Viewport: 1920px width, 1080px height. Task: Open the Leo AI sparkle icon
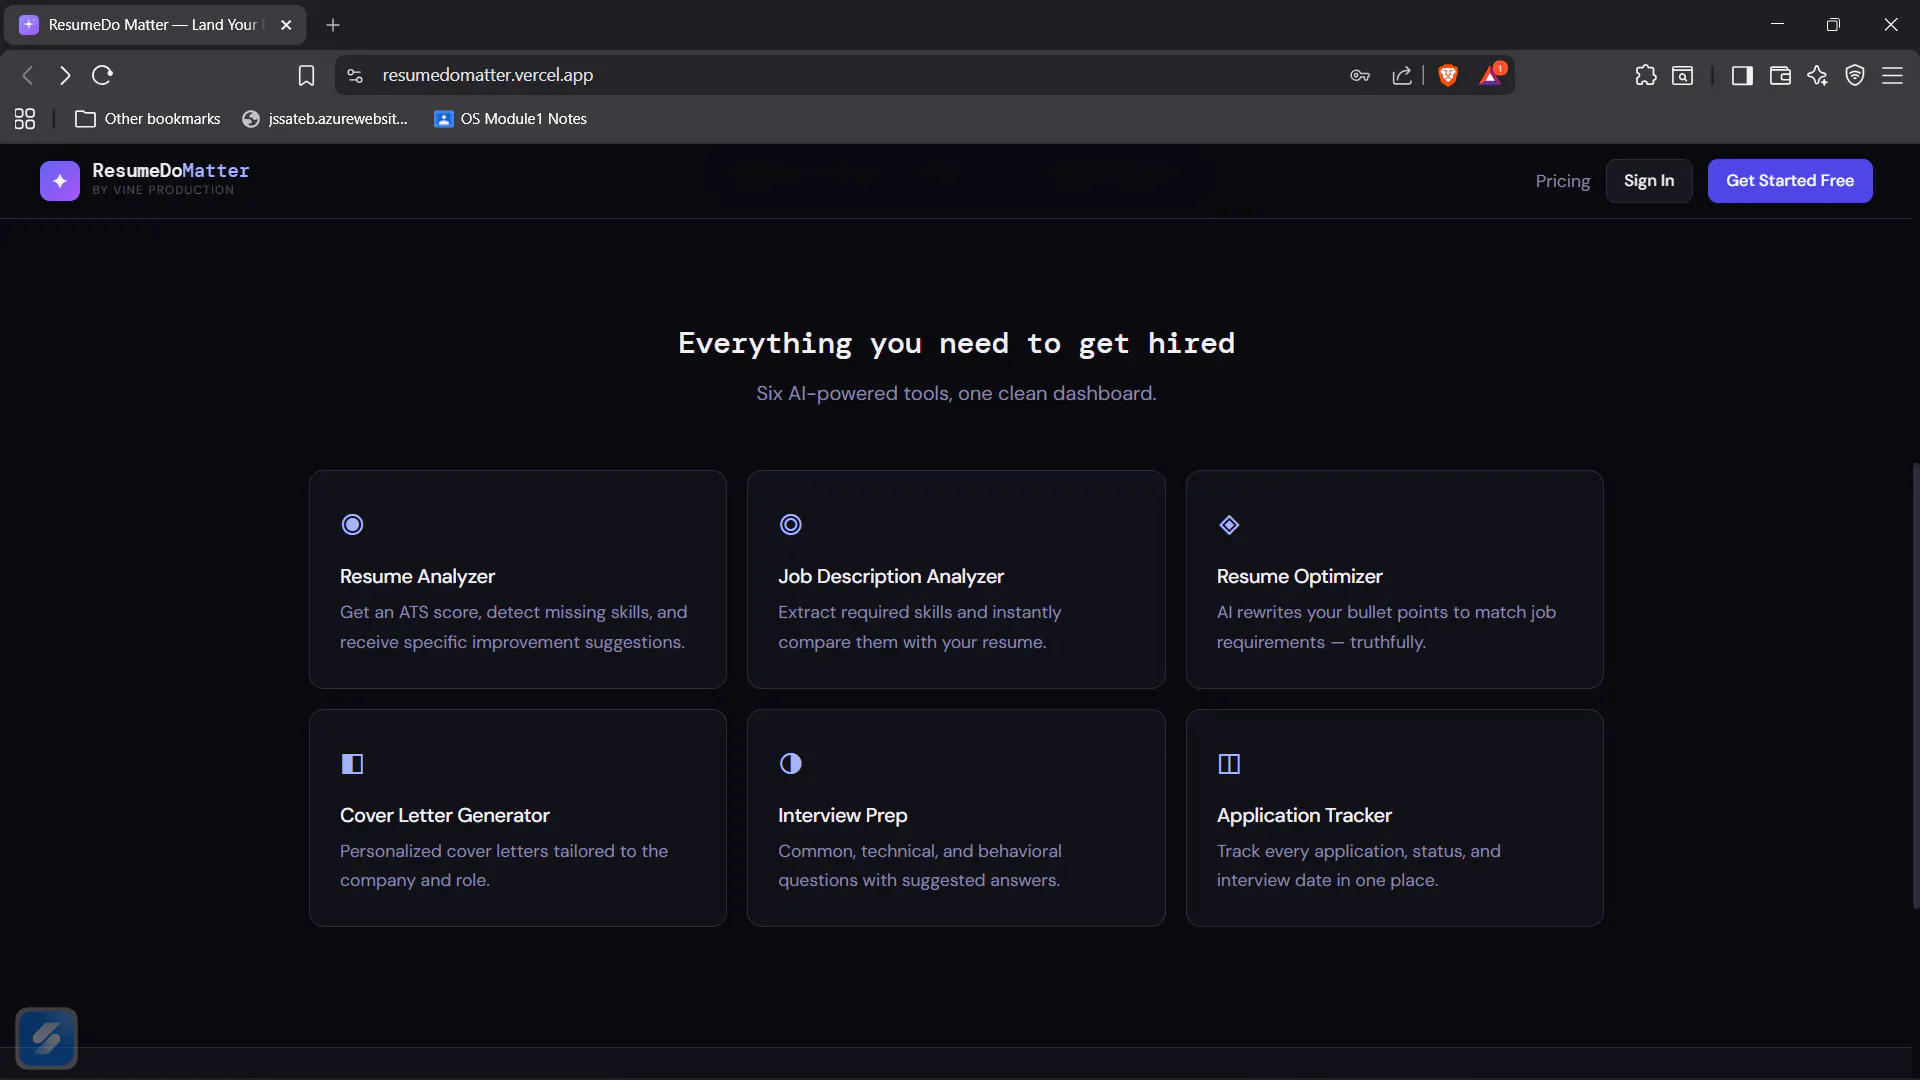[x=1817, y=75]
